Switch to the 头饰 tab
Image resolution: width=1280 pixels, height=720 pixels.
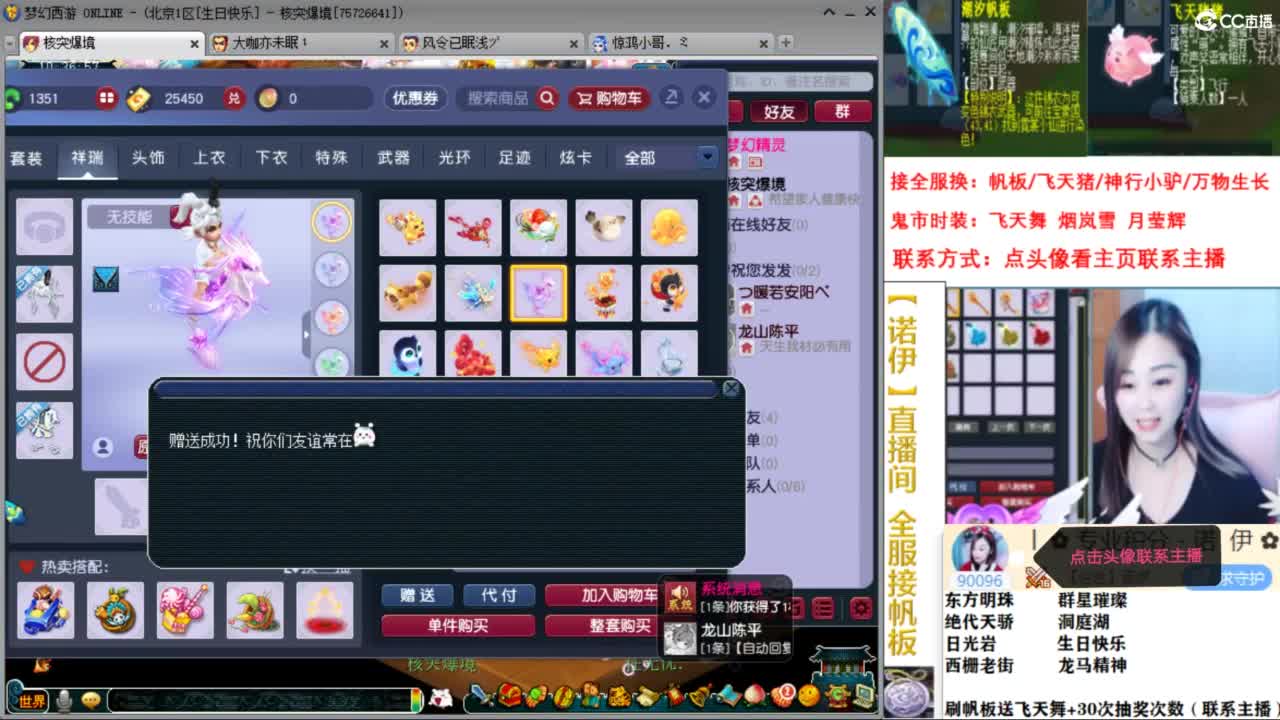point(148,158)
